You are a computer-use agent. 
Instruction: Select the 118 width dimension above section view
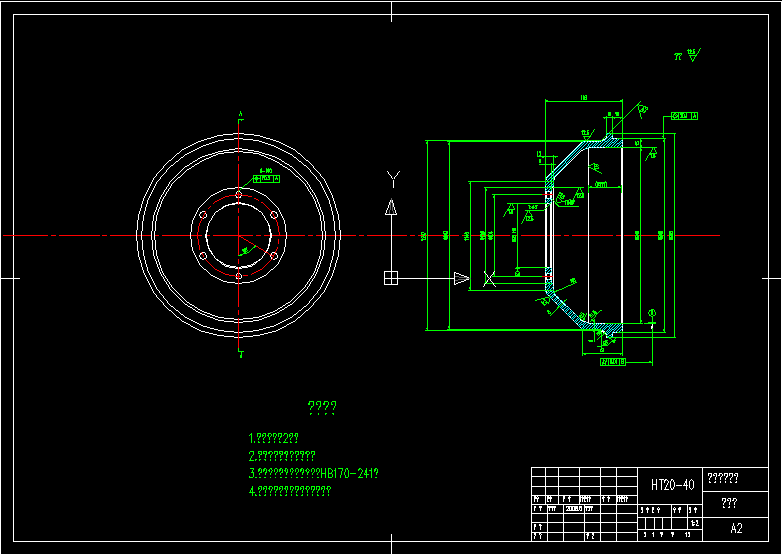[584, 98]
